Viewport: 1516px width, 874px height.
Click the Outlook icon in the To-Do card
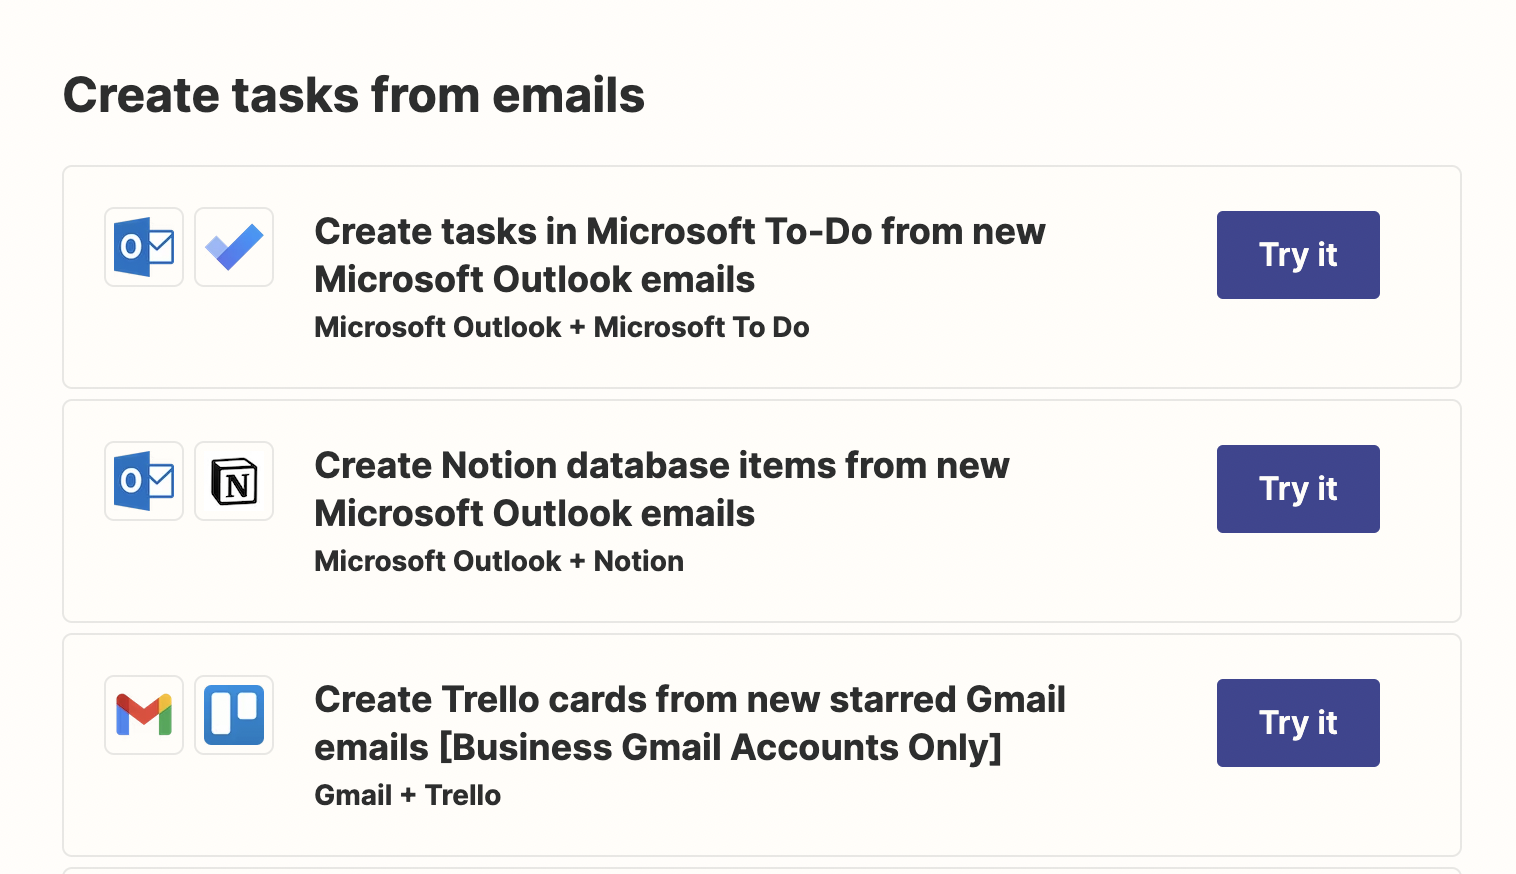pyautogui.click(x=144, y=247)
